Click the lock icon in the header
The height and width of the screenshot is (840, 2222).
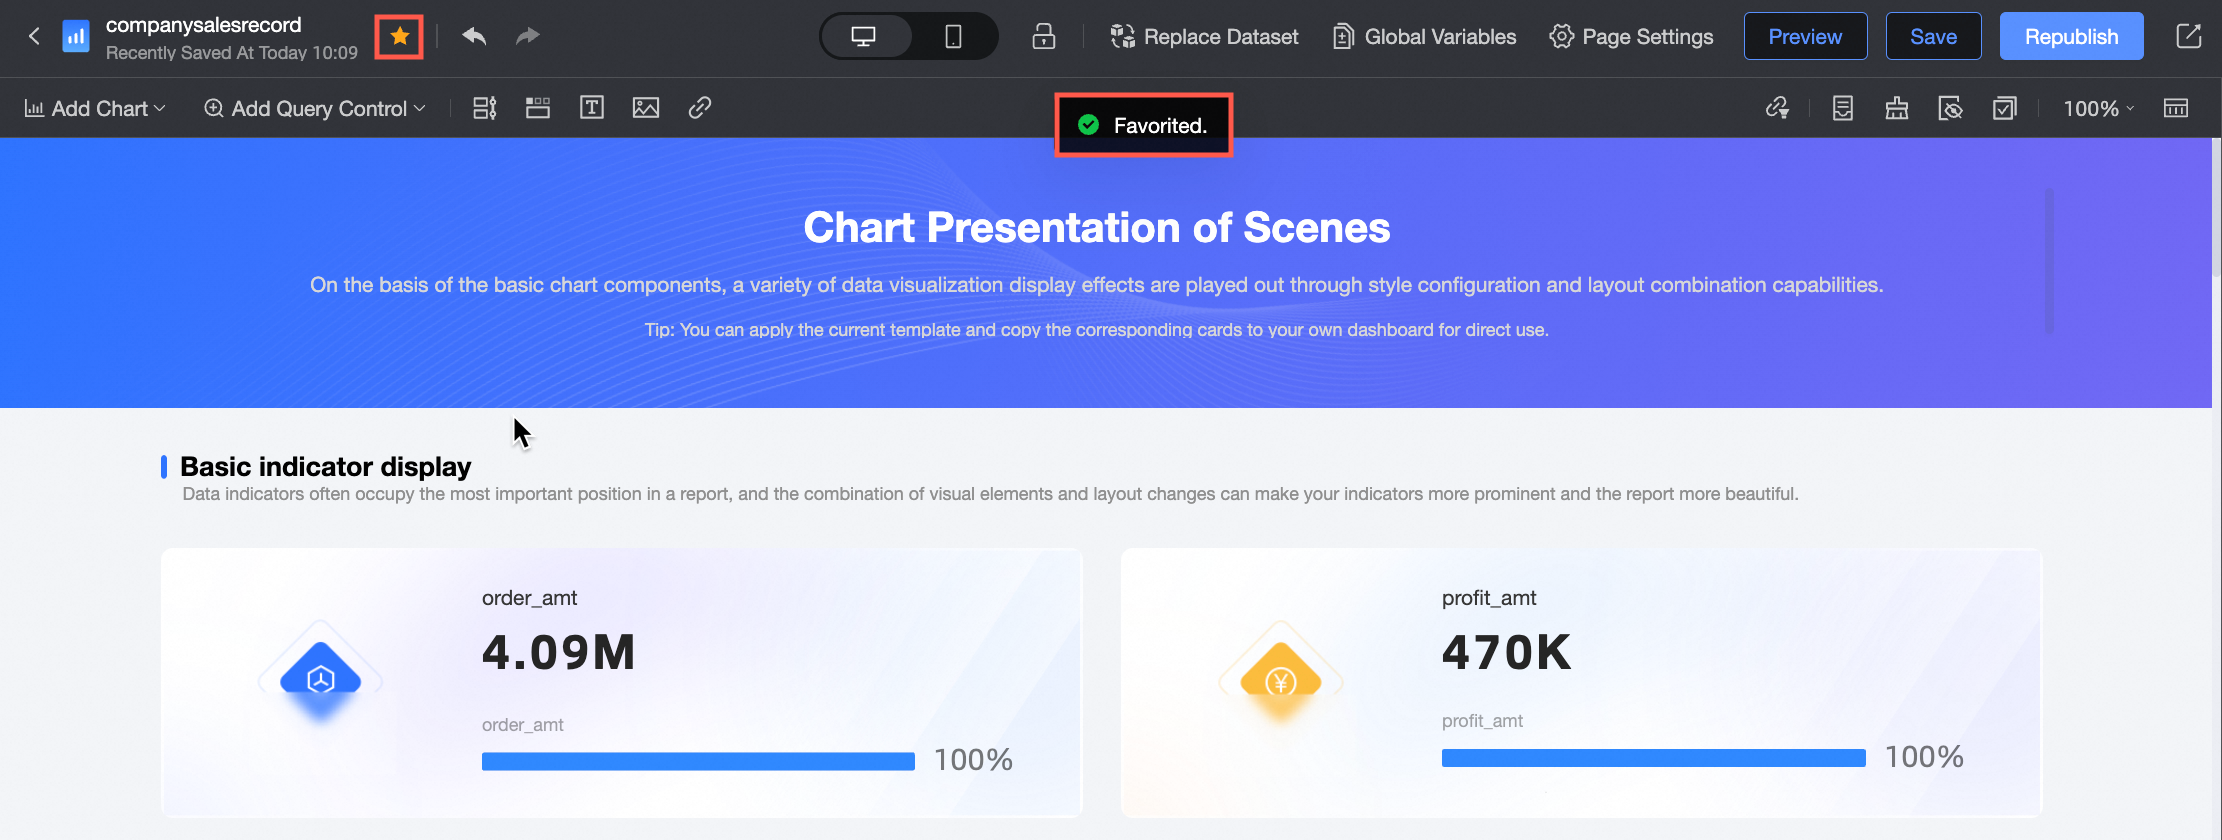[1043, 37]
